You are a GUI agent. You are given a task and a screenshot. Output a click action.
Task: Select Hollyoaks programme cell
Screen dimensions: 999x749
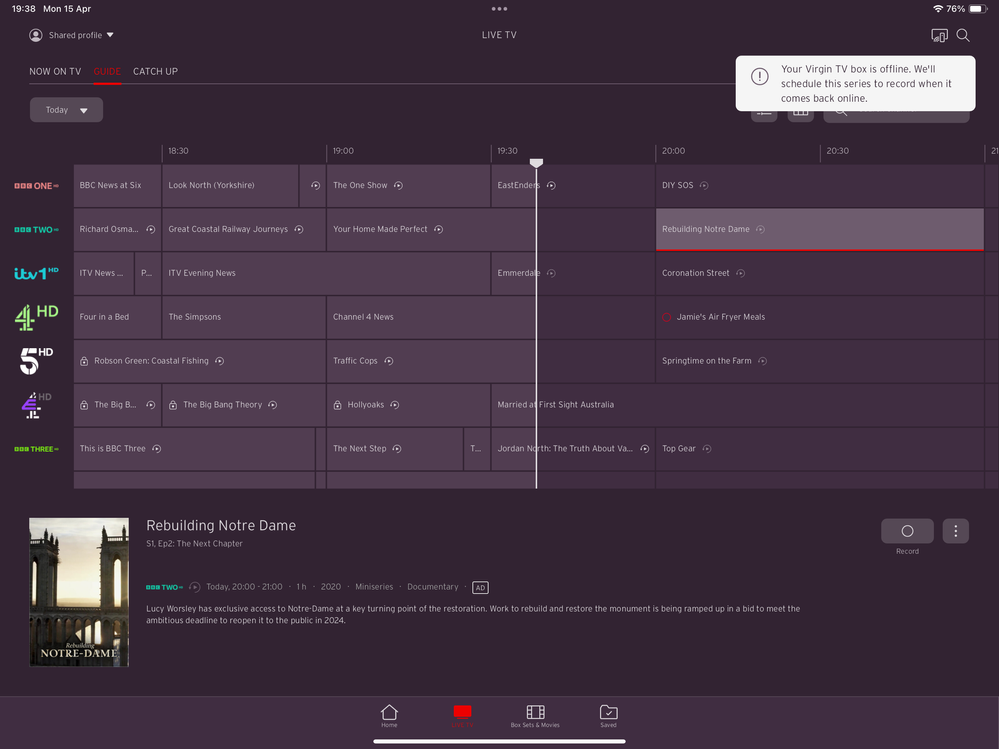(x=408, y=405)
